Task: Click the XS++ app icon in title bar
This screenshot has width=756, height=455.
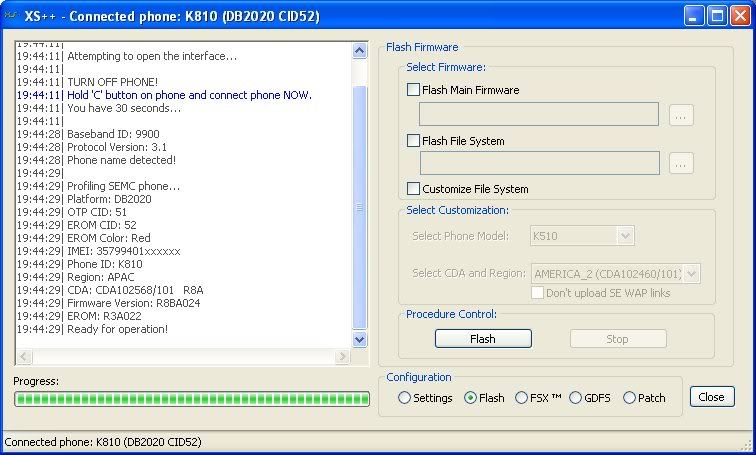Action: (12, 16)
